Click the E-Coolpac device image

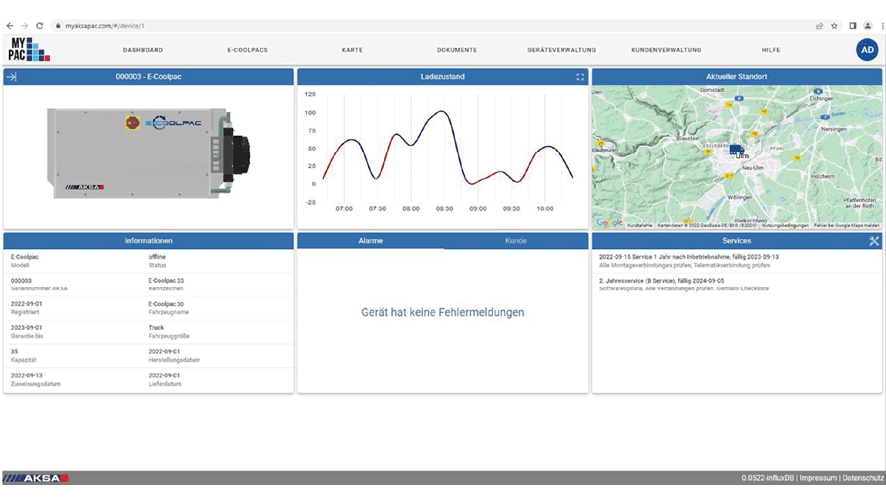(149, 153)
